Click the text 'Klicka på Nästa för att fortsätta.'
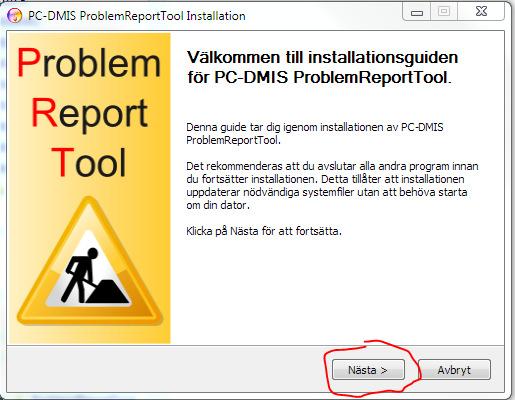515x400 pixels. click(x=264, y=231)
